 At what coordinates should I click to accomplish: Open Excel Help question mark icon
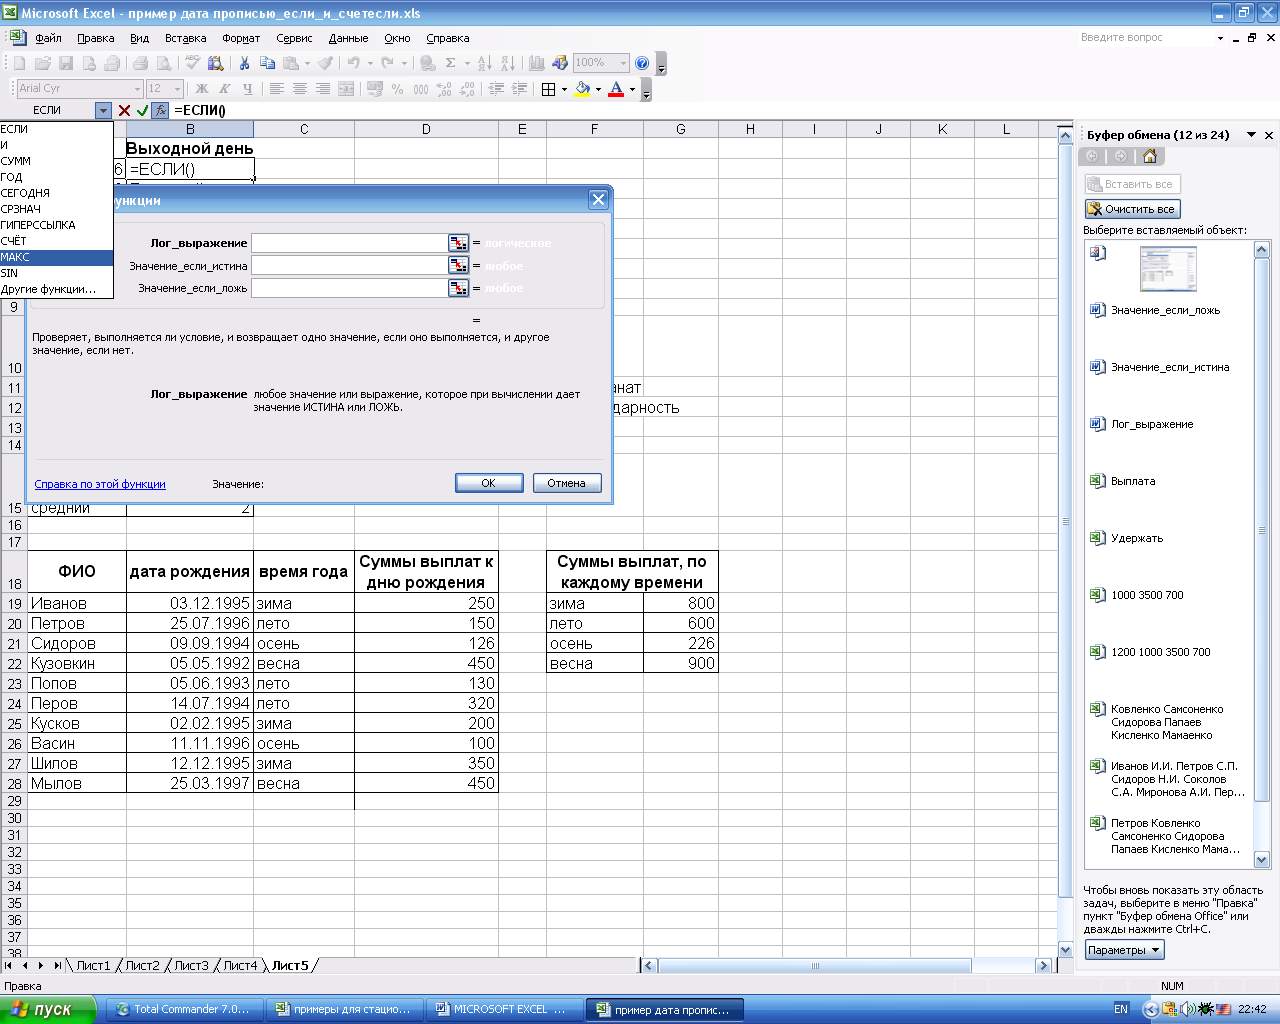642,63
